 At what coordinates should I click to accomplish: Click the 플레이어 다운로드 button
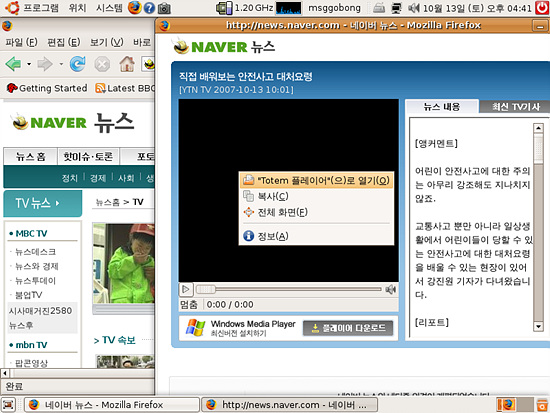[348, 328]
